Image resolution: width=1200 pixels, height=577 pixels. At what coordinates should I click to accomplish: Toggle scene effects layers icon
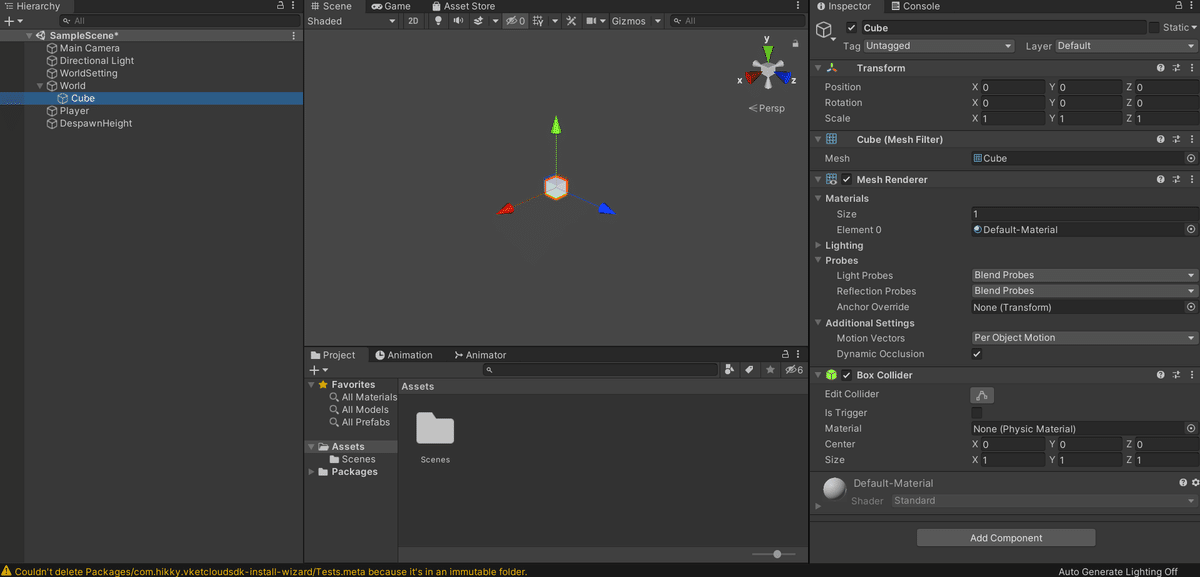click(x=478, y=21)
